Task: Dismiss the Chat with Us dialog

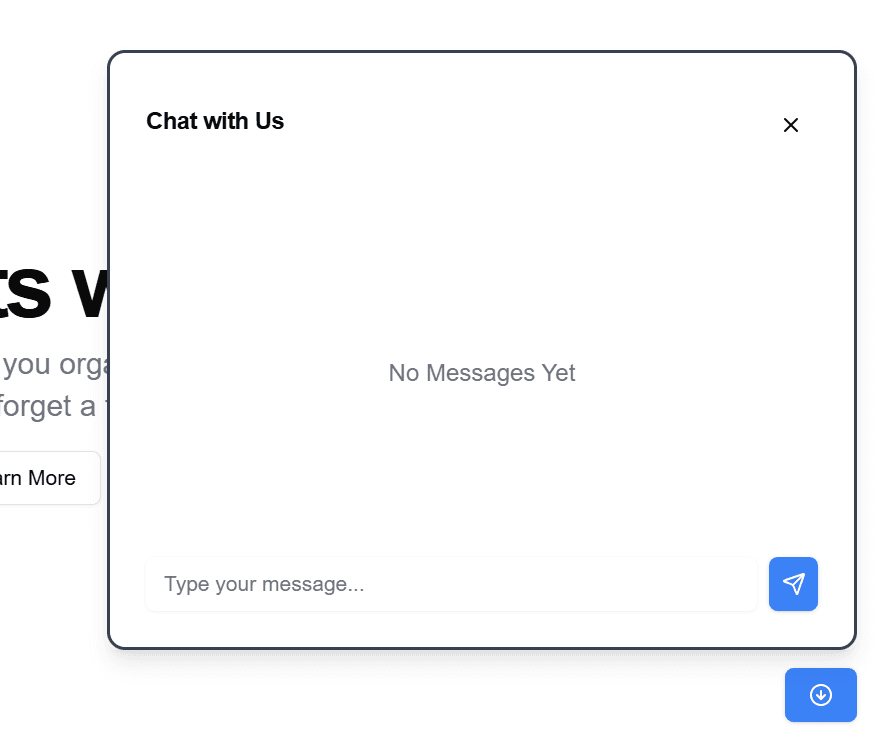Action: point(791,125)
